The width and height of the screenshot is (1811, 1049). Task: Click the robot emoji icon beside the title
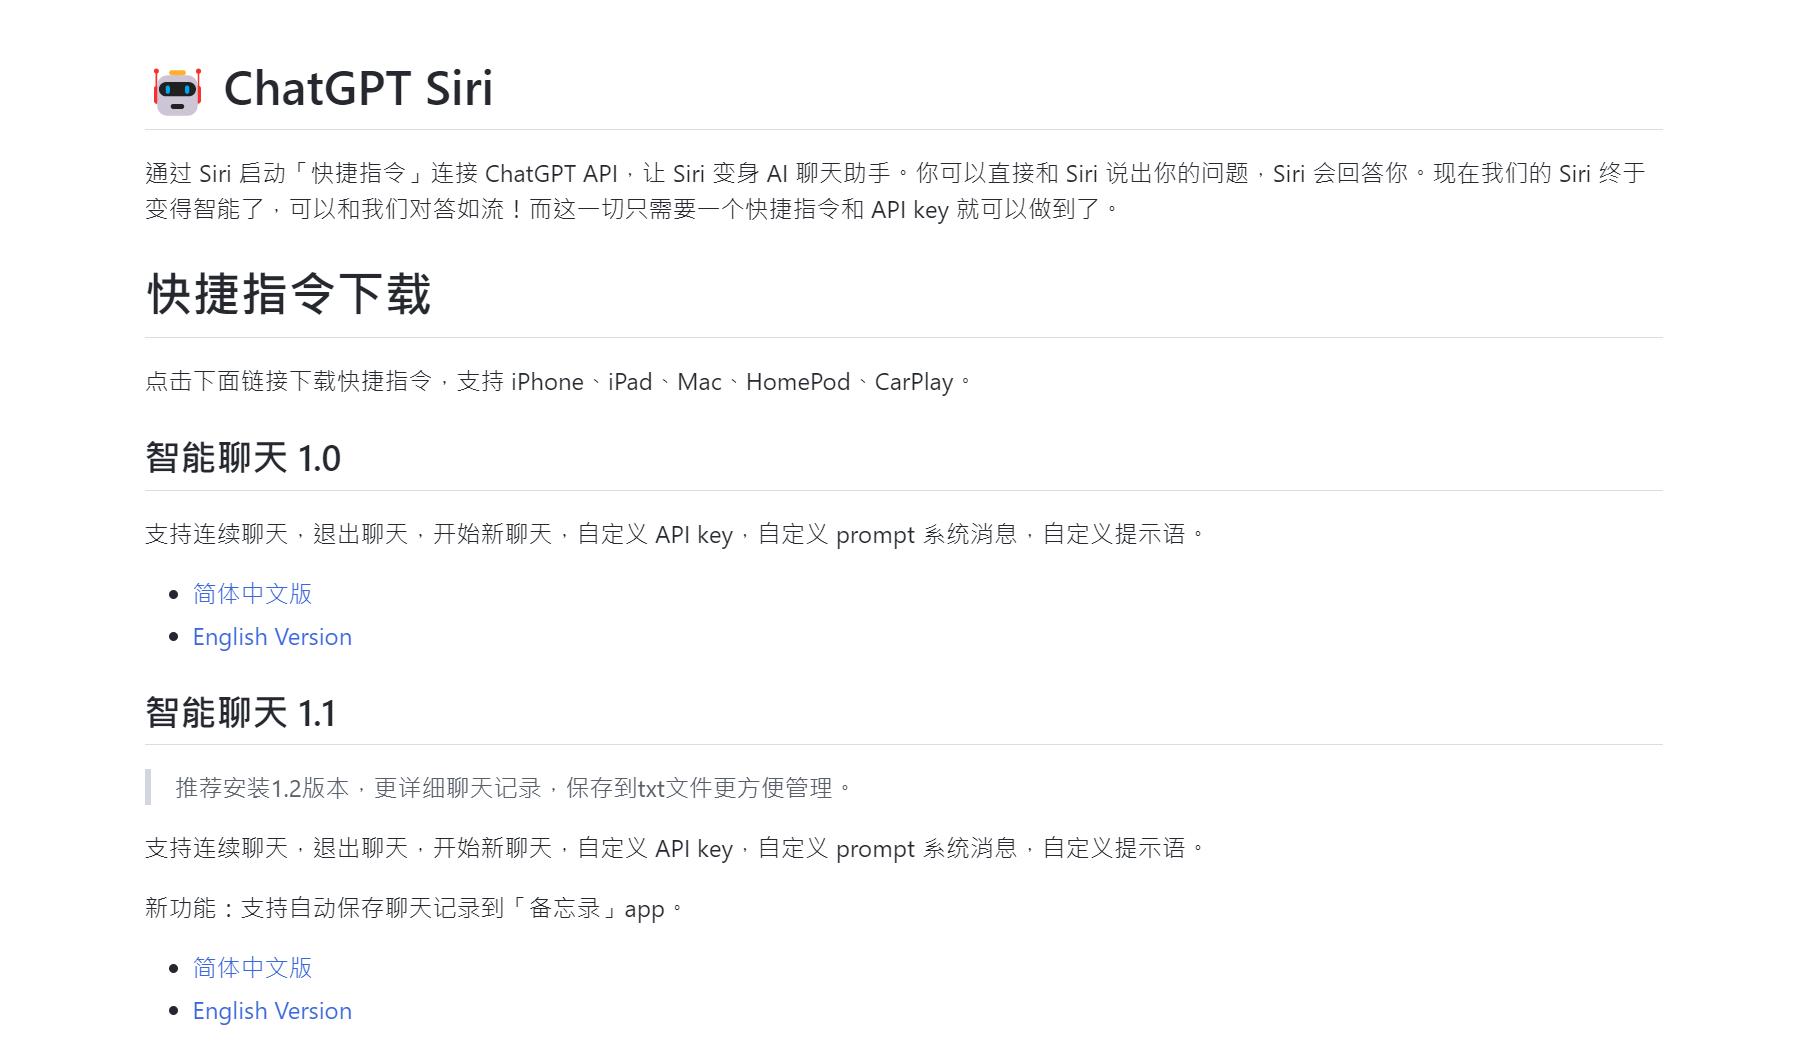[x=177, y=91]
